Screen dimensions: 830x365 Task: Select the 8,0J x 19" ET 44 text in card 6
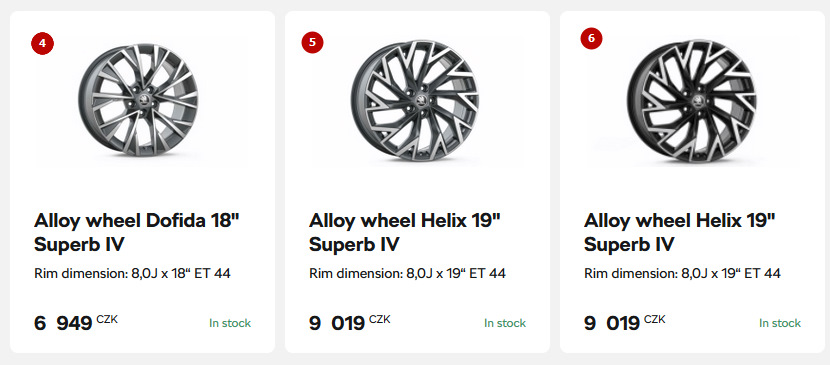(x=731, y=273)
